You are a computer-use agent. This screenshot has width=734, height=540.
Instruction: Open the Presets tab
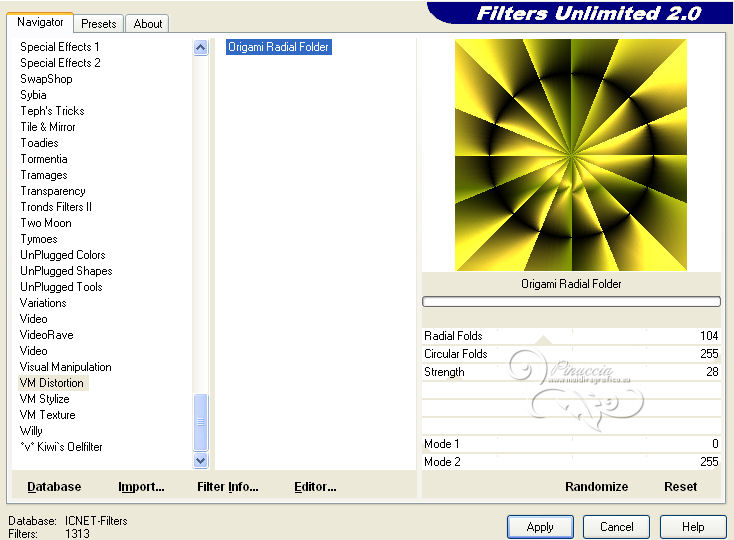[98, 23]
